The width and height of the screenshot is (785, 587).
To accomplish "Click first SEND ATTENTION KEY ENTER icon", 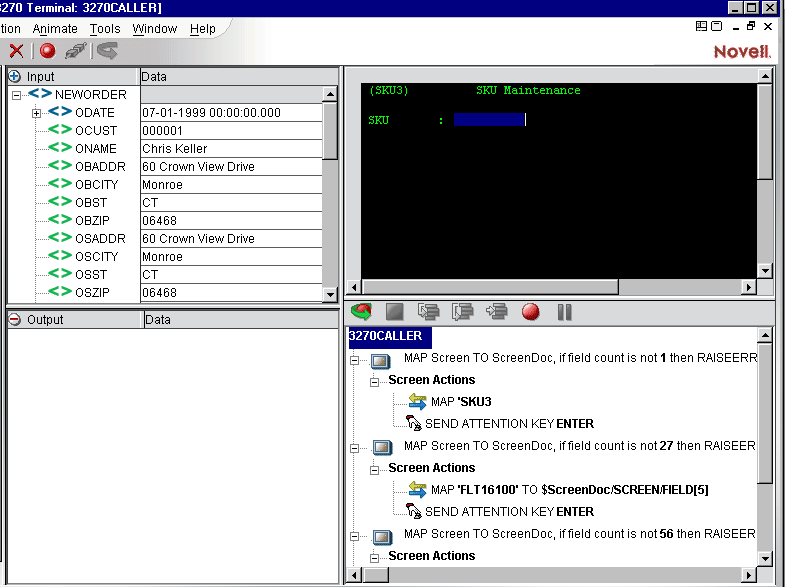I will pyautogui.click(x=414, y=423).
